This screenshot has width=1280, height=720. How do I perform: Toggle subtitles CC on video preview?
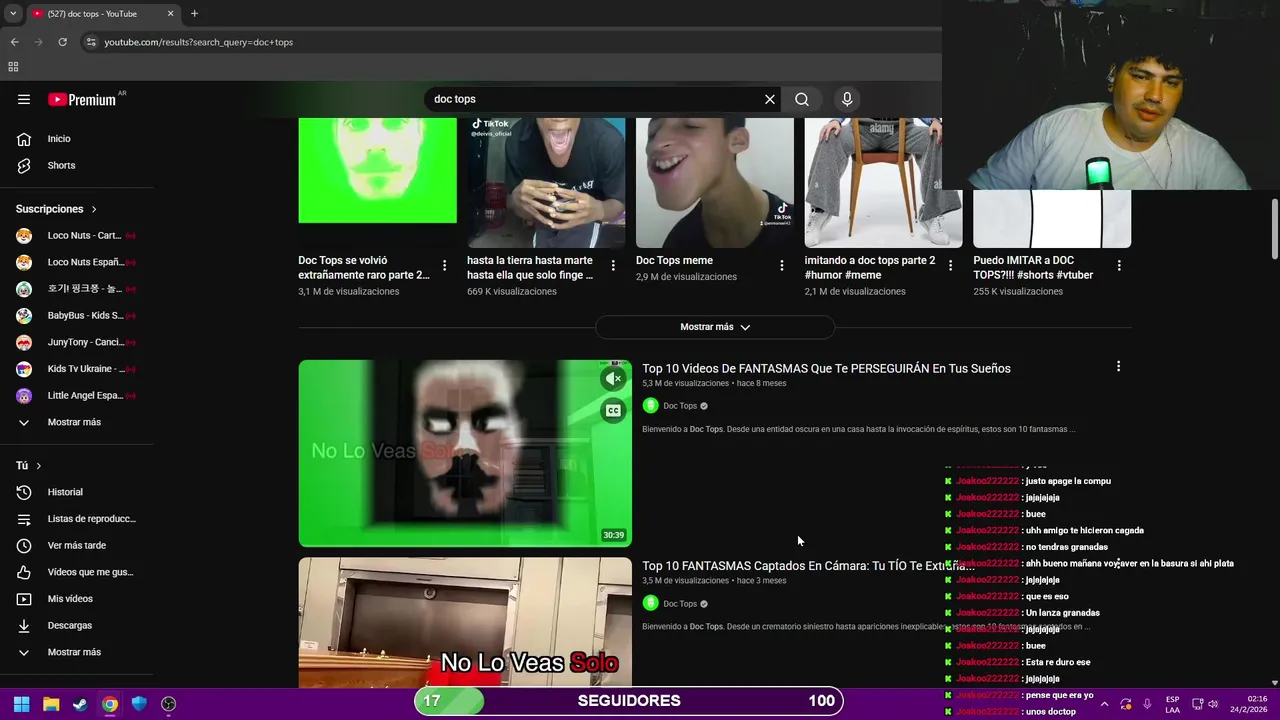pyautogui.click(x=613, y=411)
